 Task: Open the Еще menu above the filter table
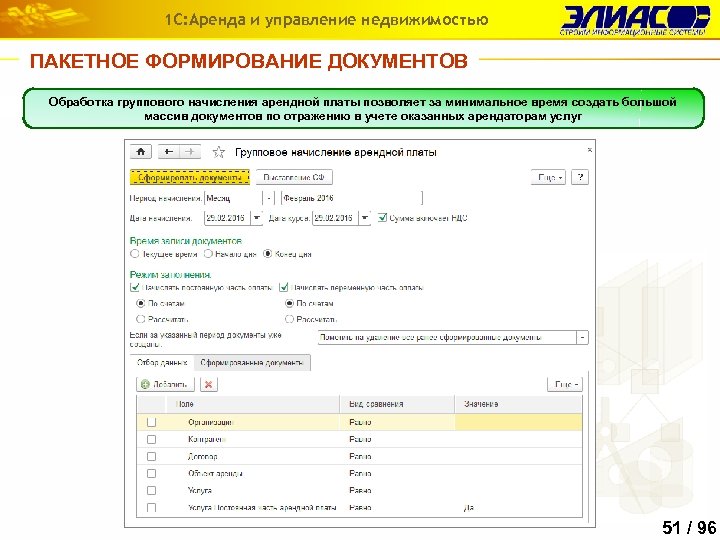tap(565, 384)
